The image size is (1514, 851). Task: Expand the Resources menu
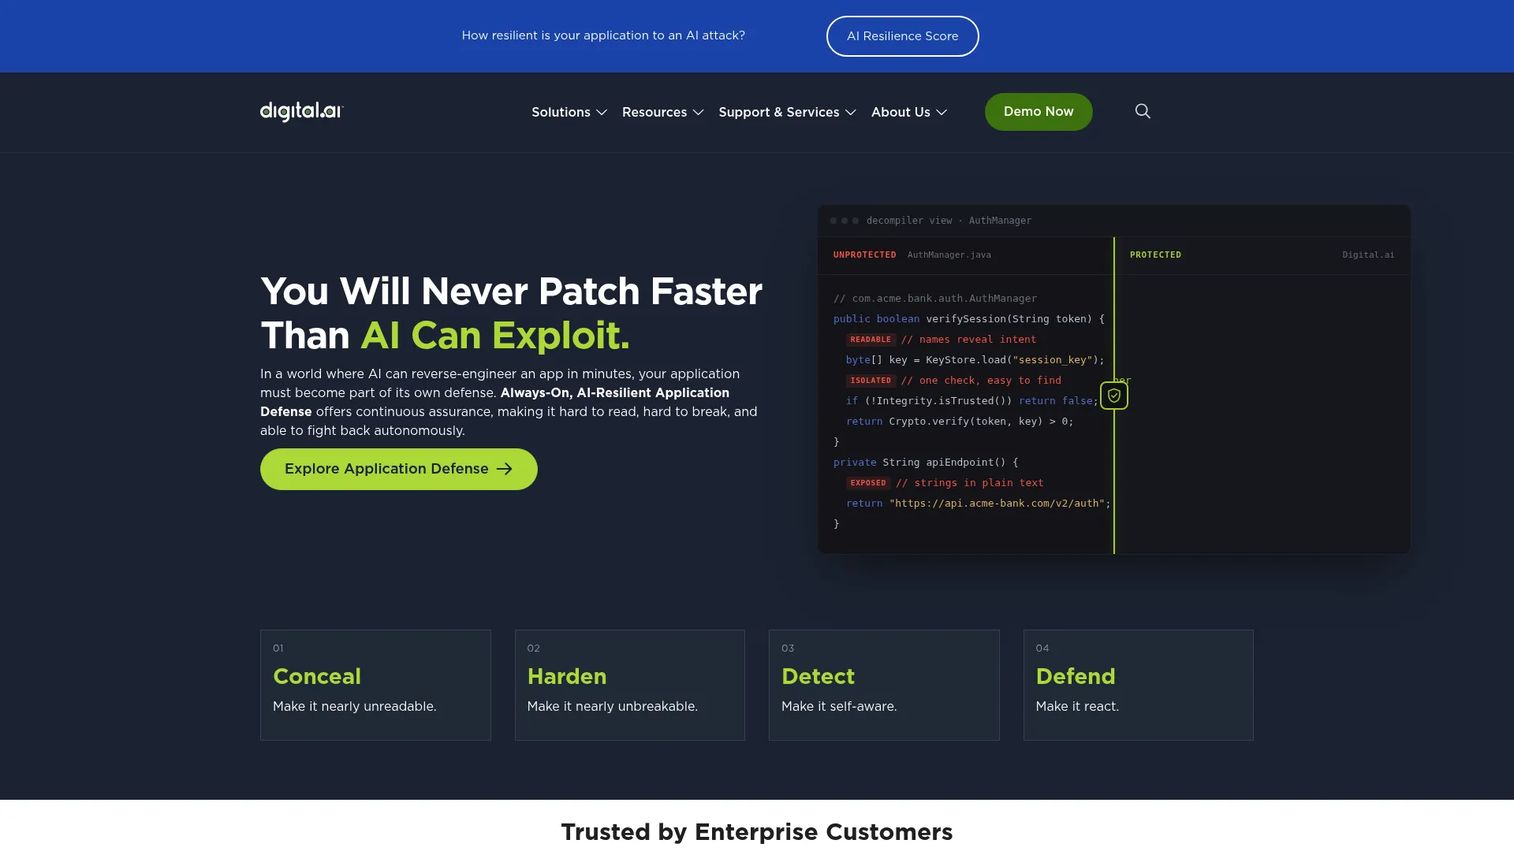(663, 112)
